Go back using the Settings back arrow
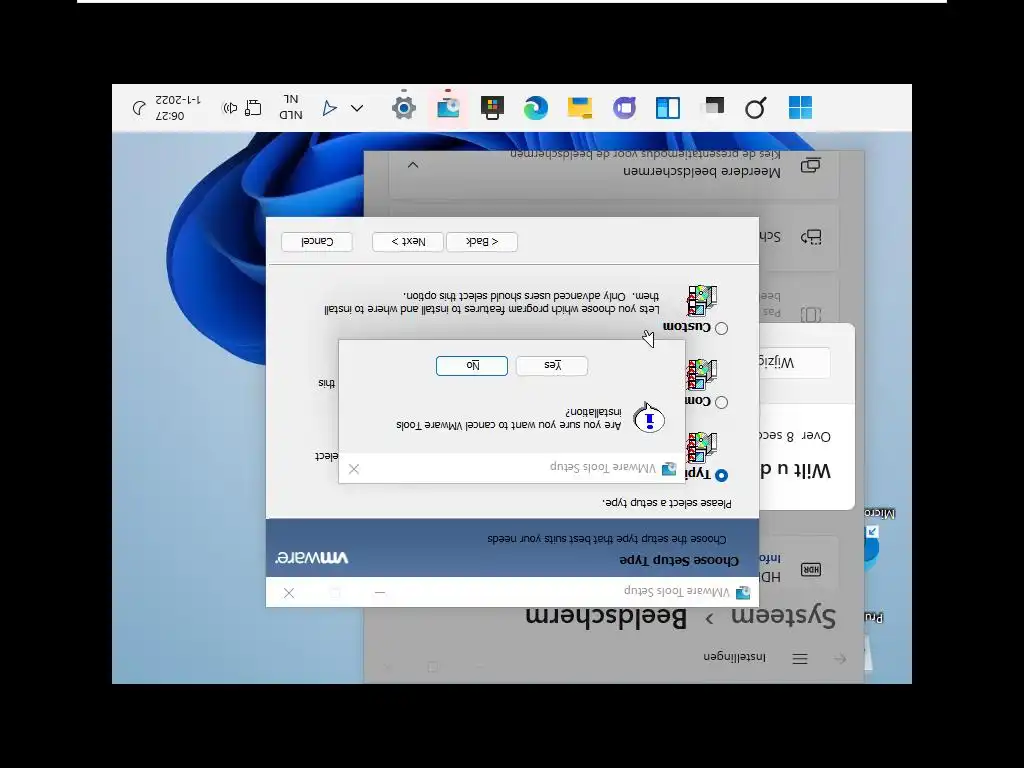 (x=840, y=659)
